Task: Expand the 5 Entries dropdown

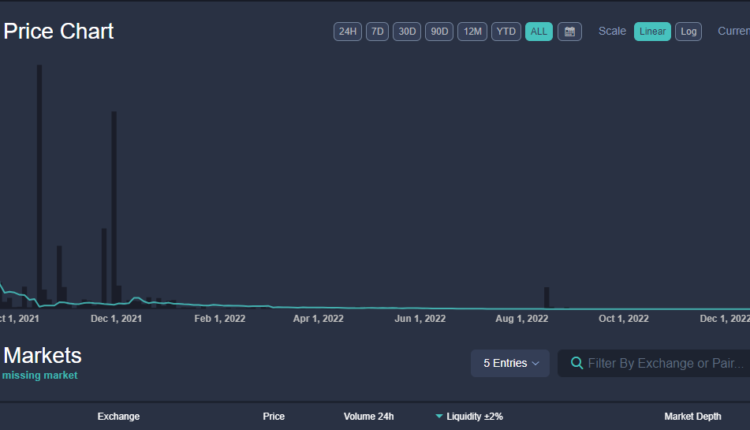Action: point(510,363)
